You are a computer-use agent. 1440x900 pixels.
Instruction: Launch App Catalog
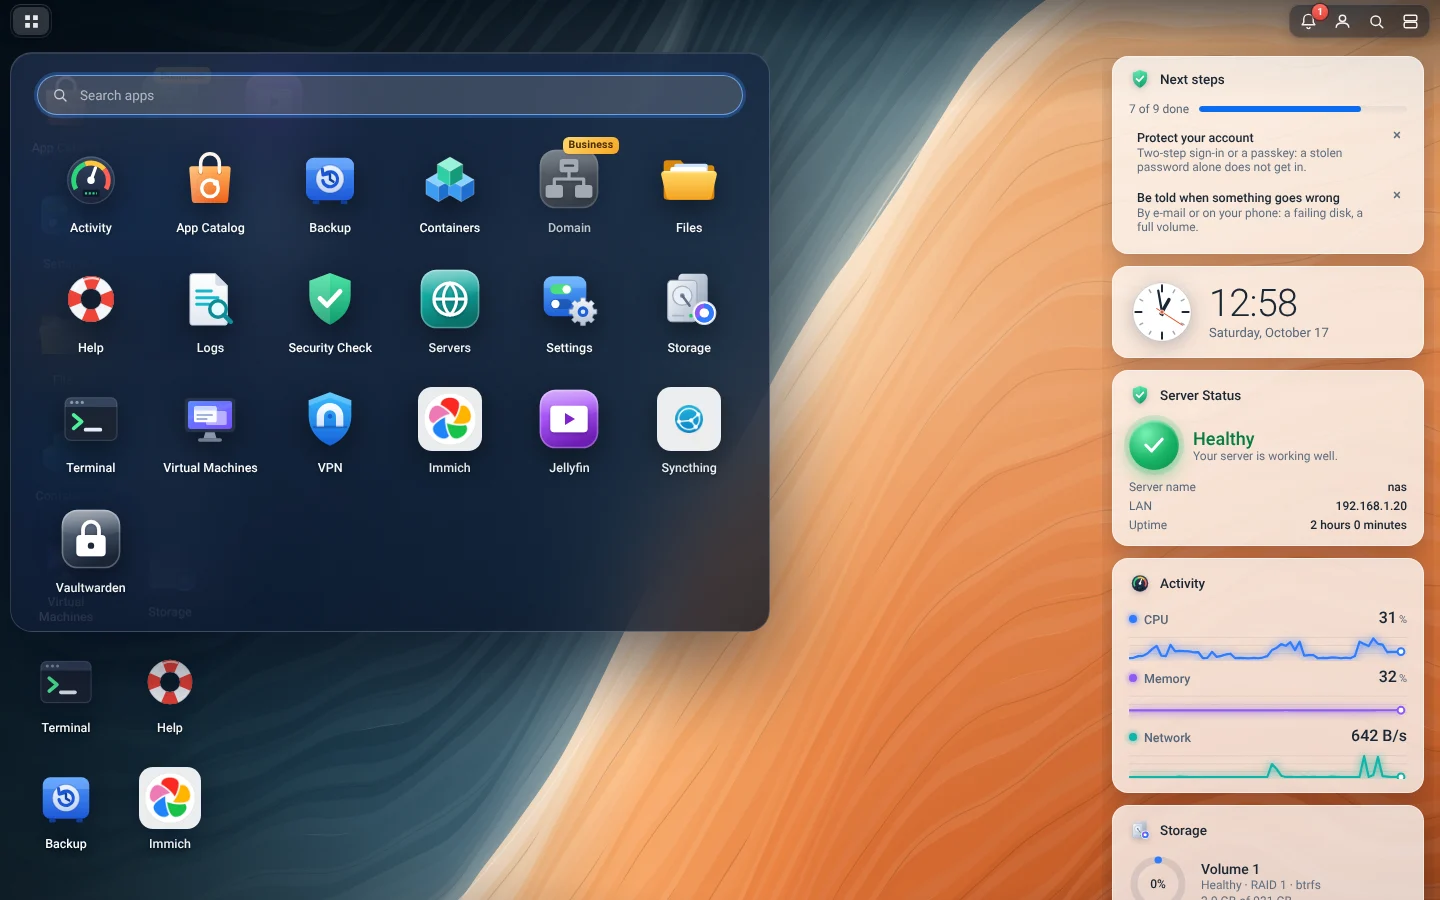210,195
